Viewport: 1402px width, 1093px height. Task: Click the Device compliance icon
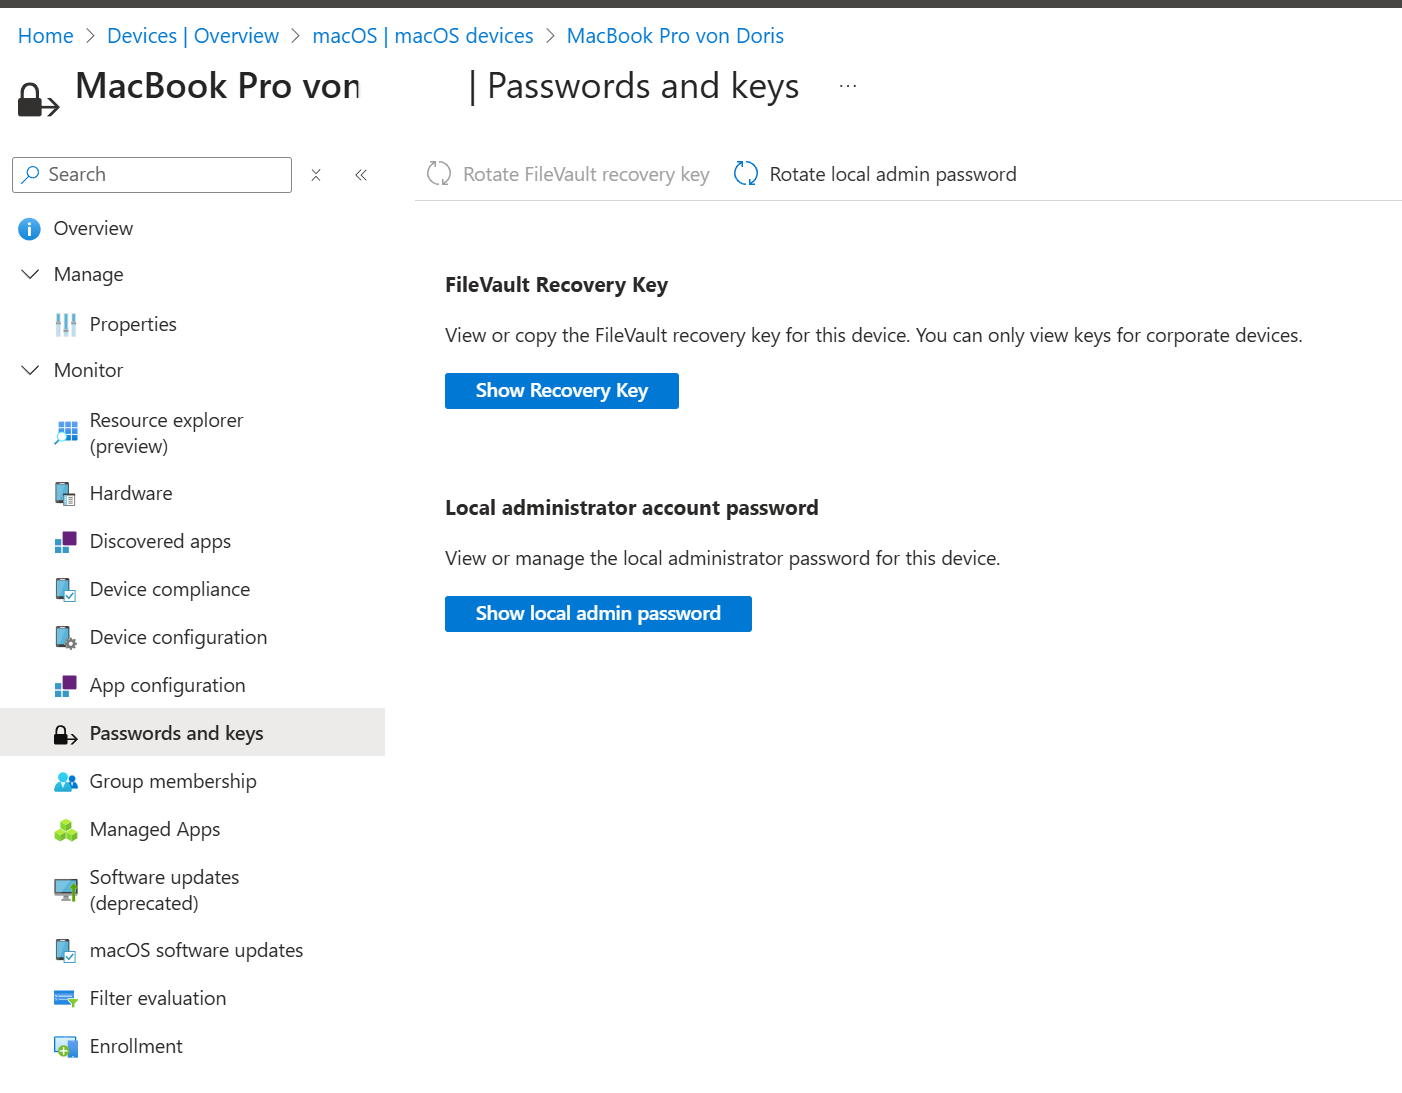(x=65, y=589)
